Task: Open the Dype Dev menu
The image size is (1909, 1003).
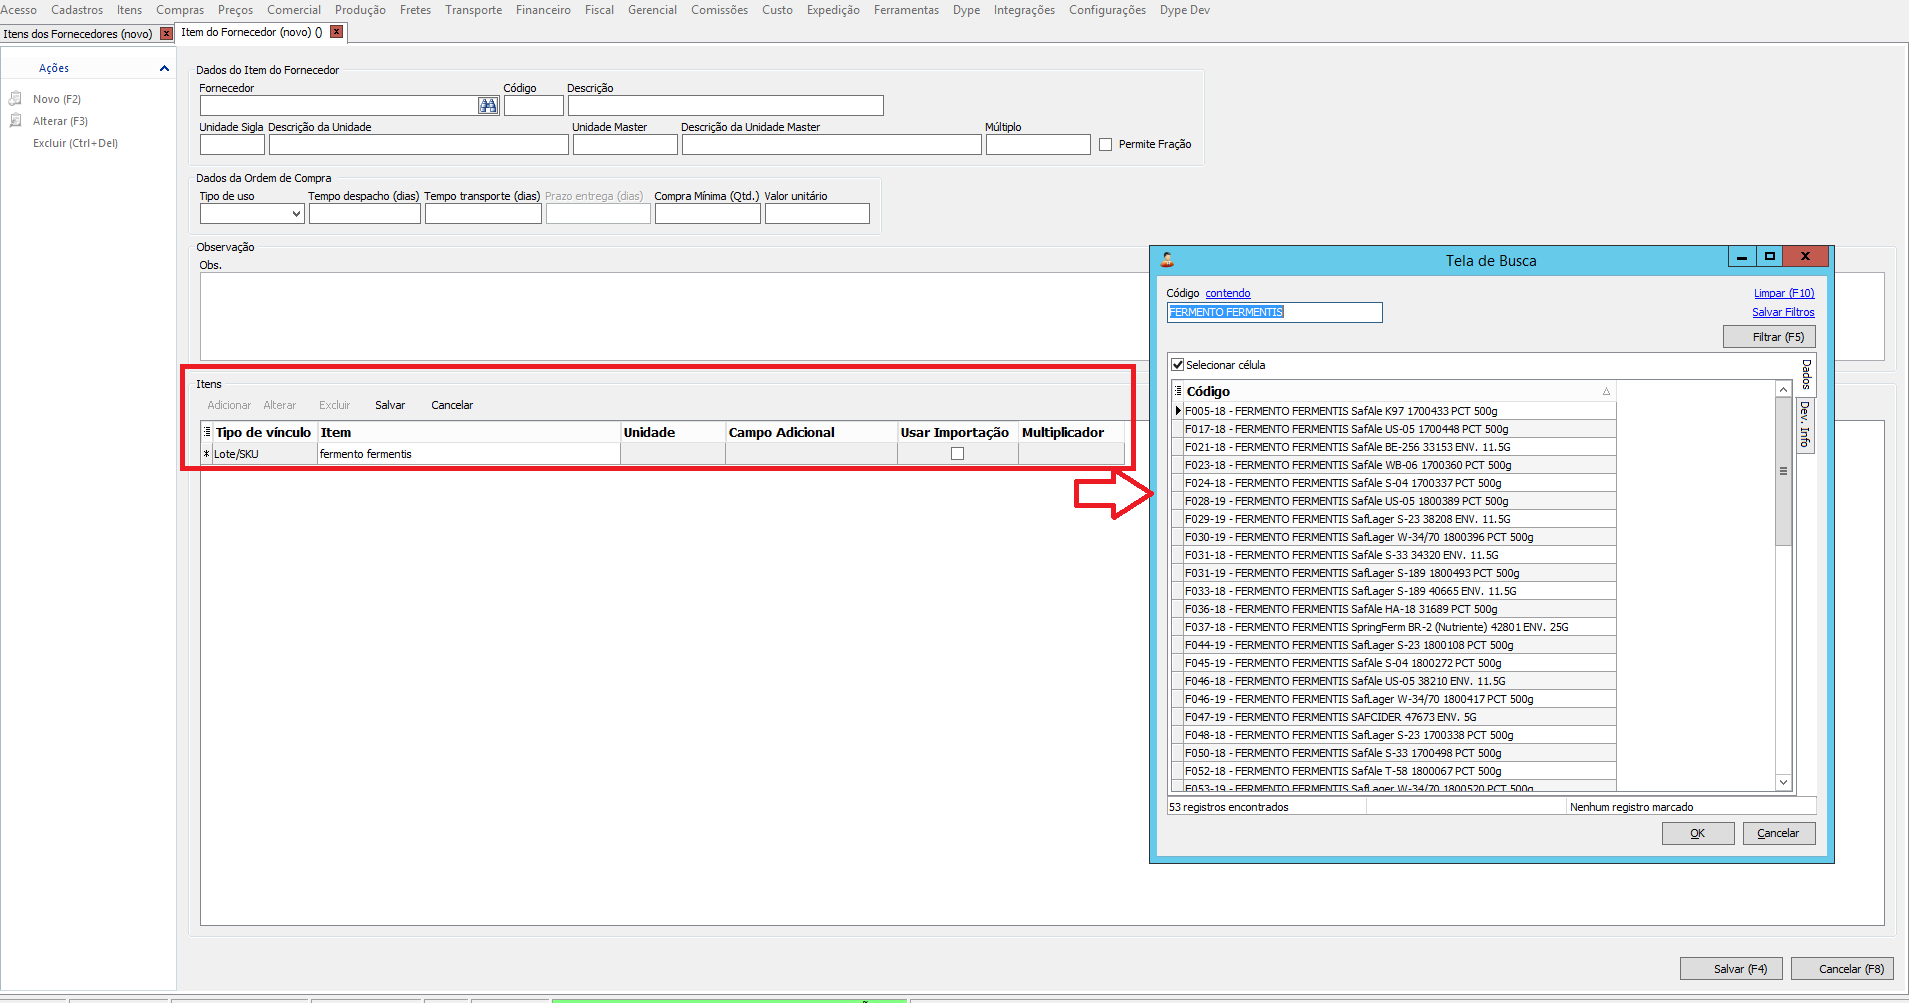Action: point(1185,10)
